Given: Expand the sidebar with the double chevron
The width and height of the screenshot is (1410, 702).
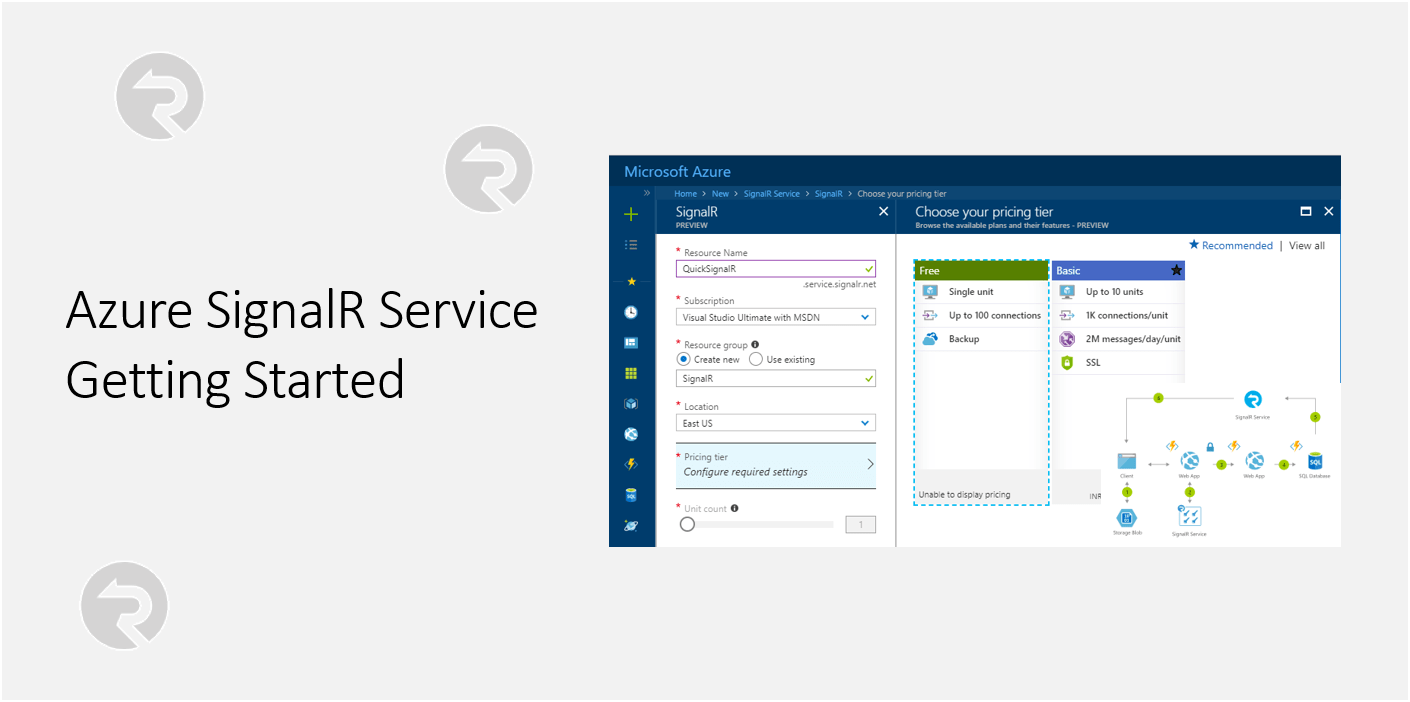Looking at the screenshot, I should click(646, 191).
